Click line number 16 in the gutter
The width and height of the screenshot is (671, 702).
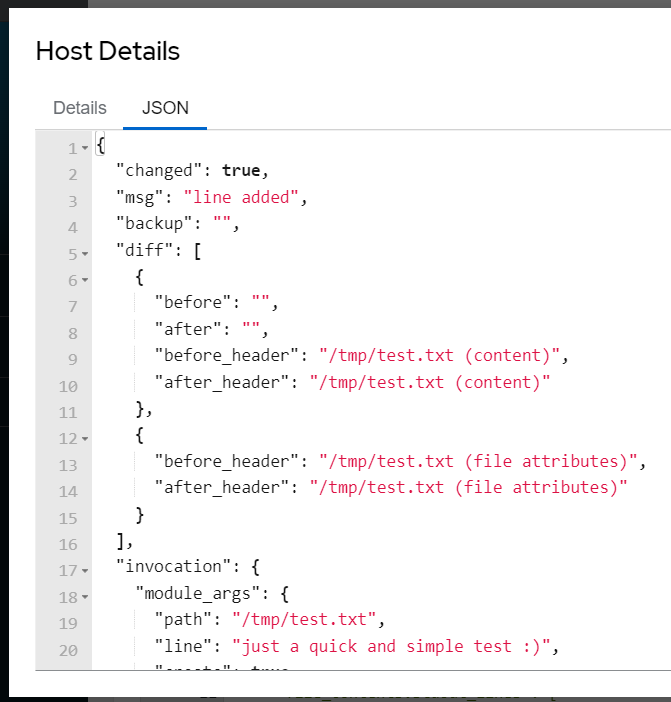point(68,544)
